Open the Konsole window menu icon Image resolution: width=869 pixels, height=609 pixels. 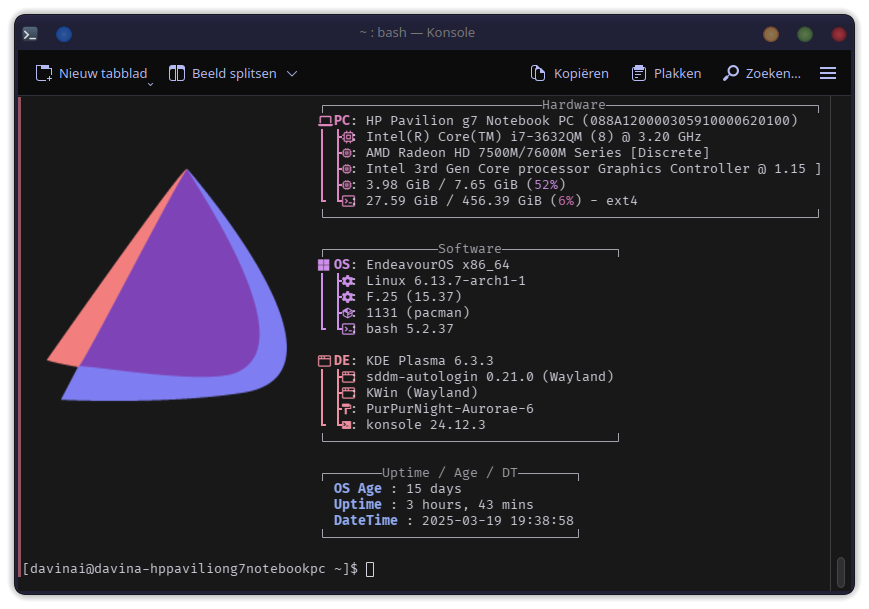point(30,34)
